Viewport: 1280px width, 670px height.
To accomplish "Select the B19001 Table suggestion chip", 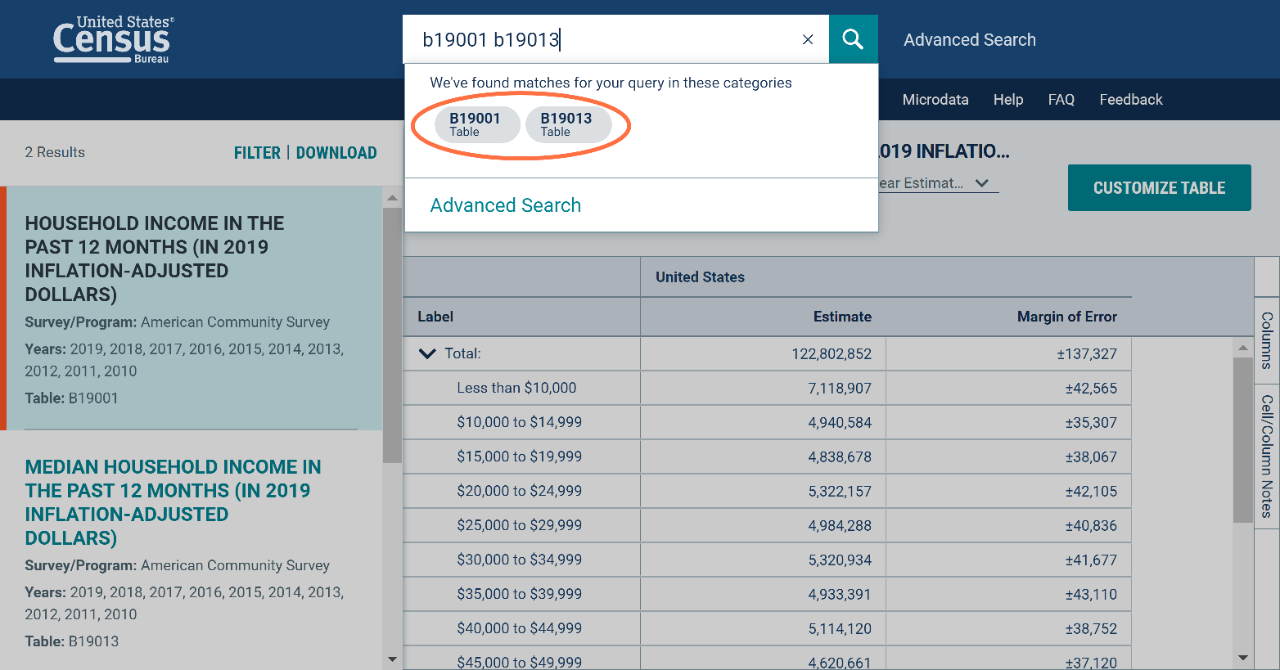I will click(x=477, y=125).
